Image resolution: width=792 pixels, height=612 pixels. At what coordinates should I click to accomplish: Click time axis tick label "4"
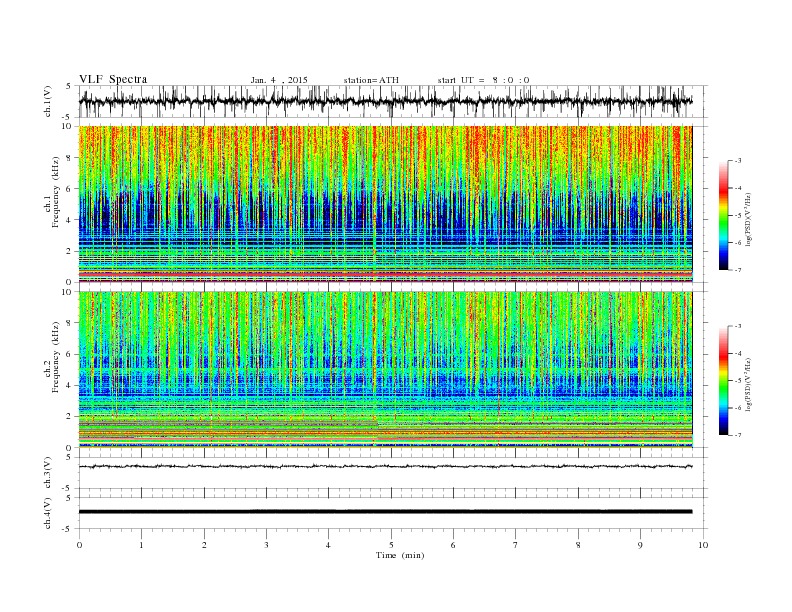click(328, 545)
